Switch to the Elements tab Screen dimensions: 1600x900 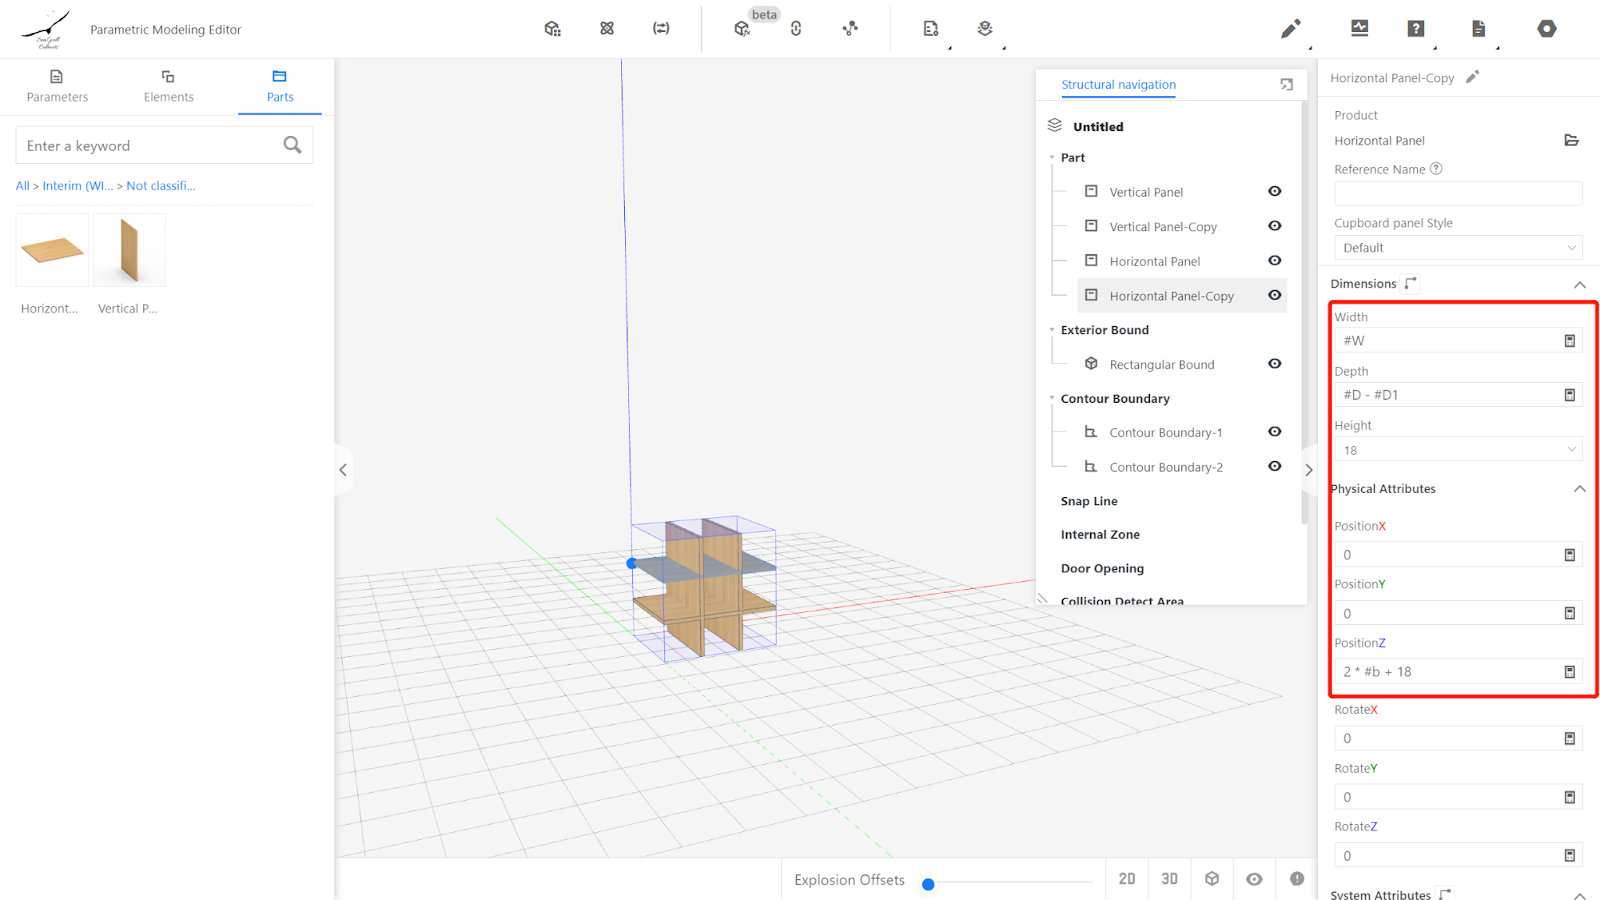(168, 86)
